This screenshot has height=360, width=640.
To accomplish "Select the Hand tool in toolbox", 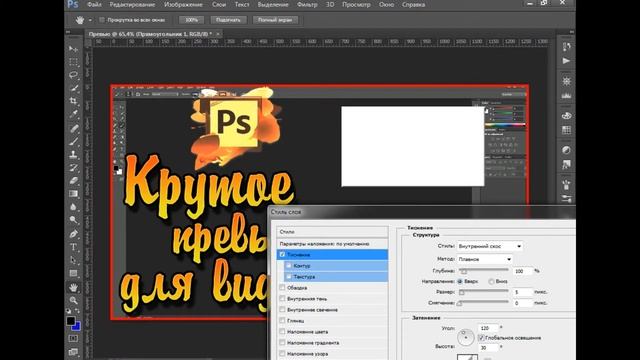I will pos(73,287).
